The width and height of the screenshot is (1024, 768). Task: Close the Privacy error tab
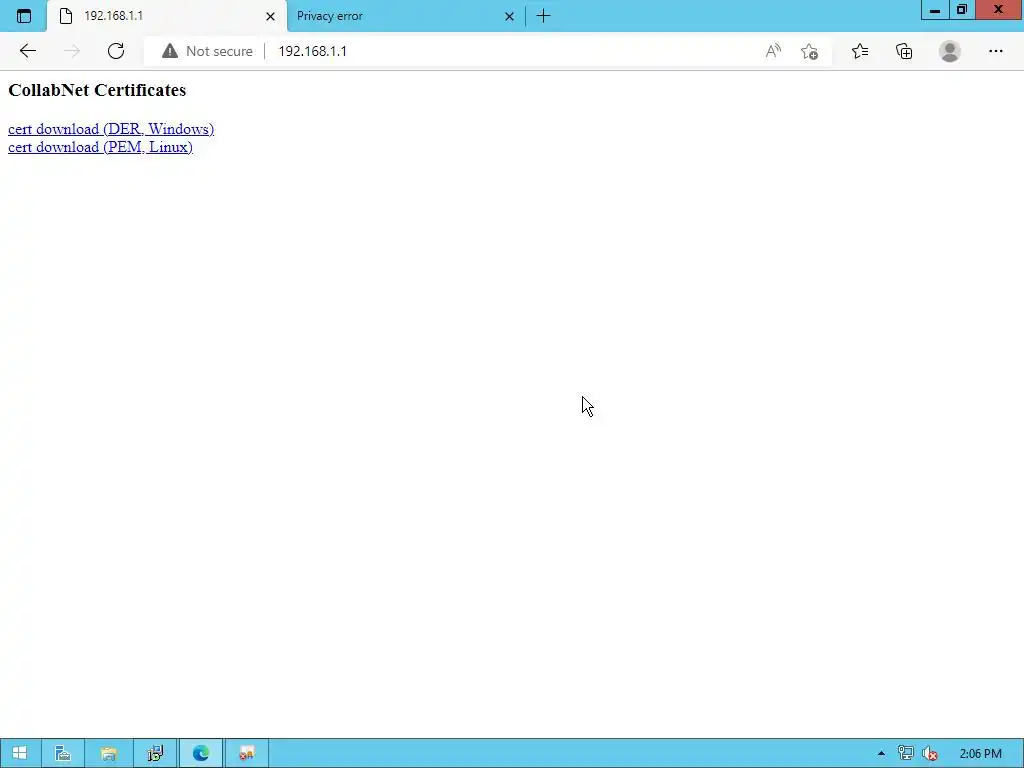(509, 16)
